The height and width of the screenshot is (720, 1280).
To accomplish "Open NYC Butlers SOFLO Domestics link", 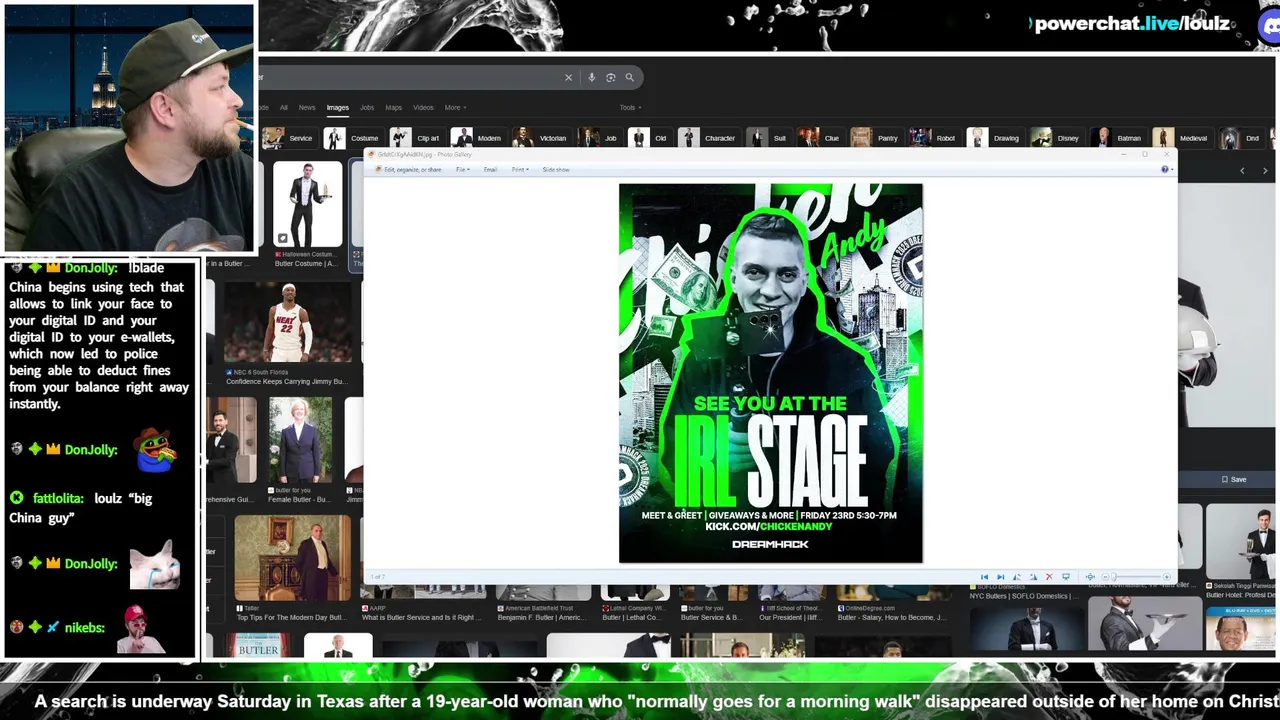I will point(1023,596).
